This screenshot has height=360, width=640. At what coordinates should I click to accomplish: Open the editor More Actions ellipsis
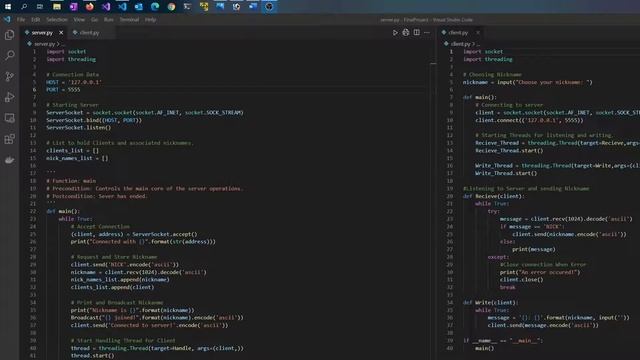coord(427,33)
